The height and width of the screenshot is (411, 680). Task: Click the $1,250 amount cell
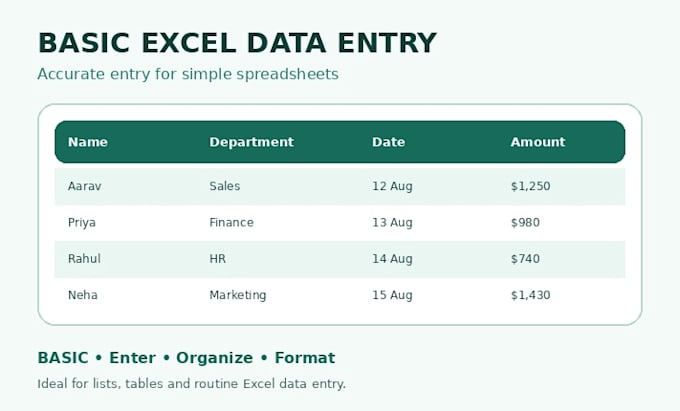(530, 186)
